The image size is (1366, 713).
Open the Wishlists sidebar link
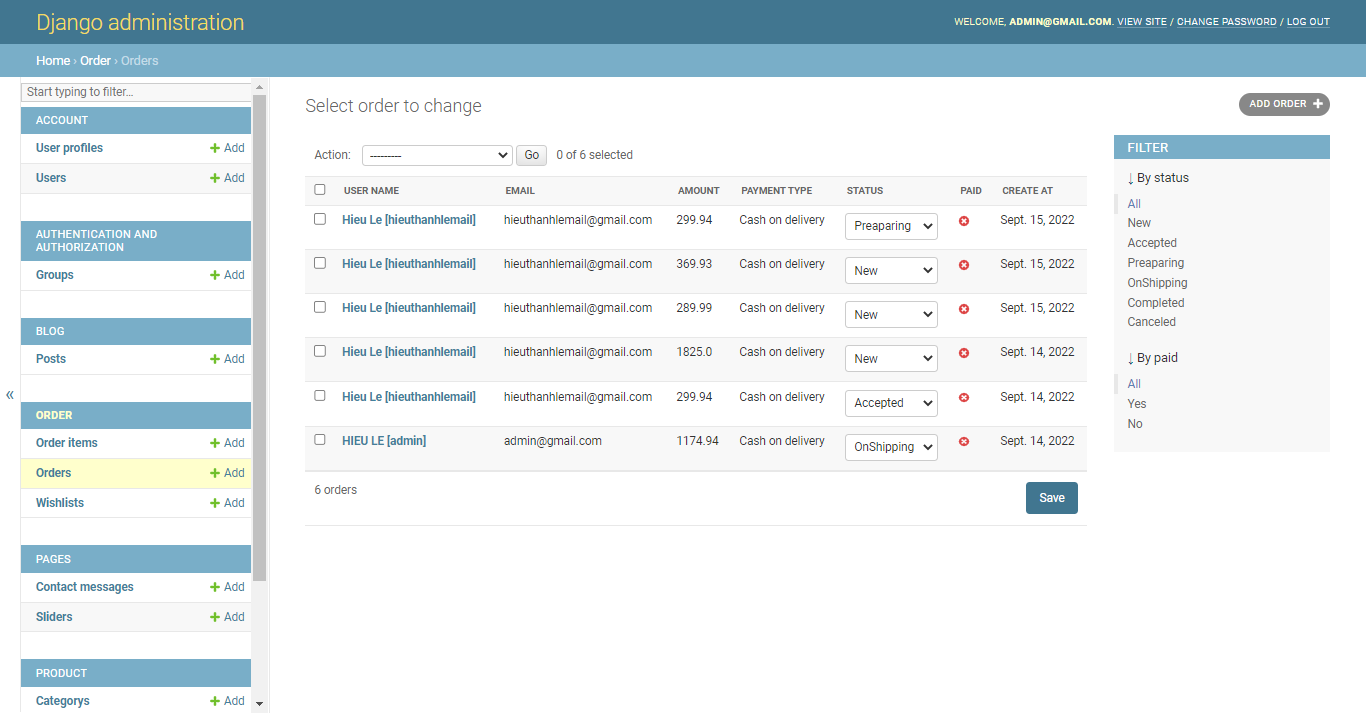(60, 503)
